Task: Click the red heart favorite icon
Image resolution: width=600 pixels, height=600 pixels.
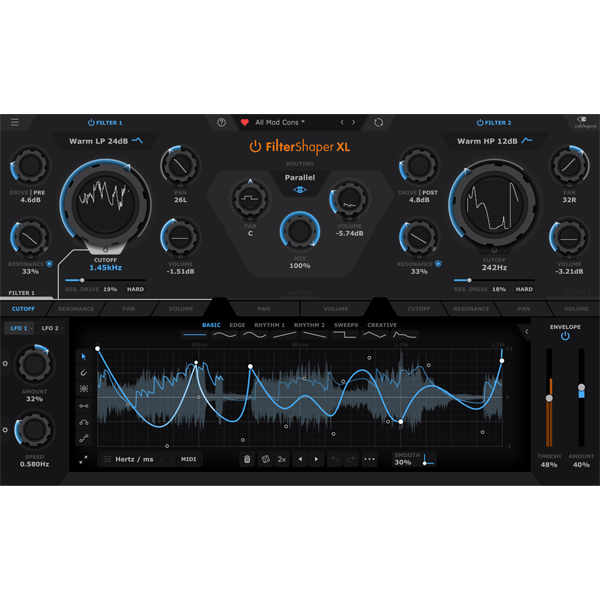Action: pyautogui.click(x=245, y=122)
